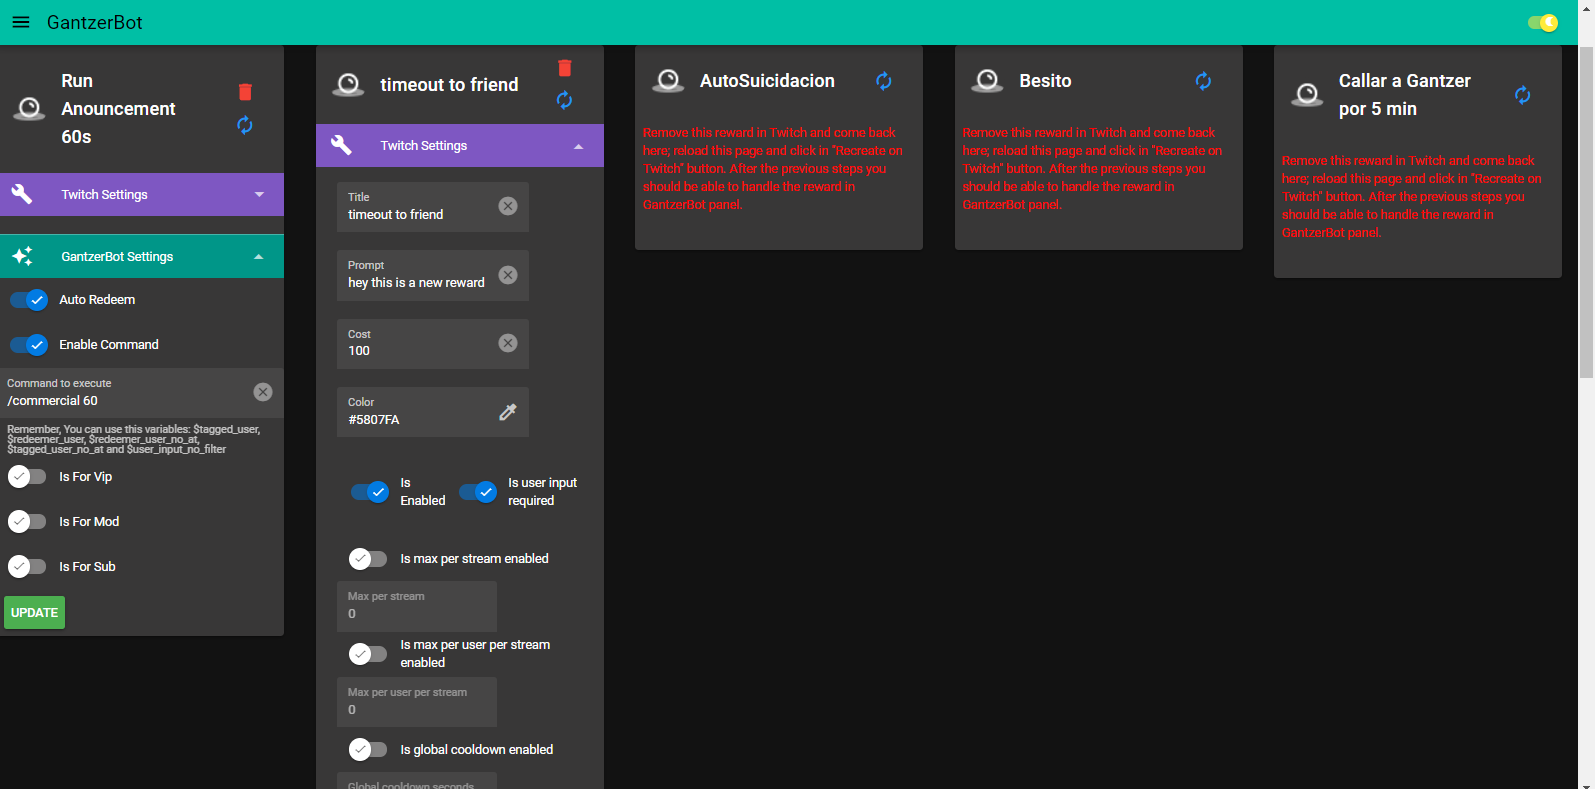Delete the timeout to friend reward
Viewport: 1595px width, 789px height.
point(565,67)
